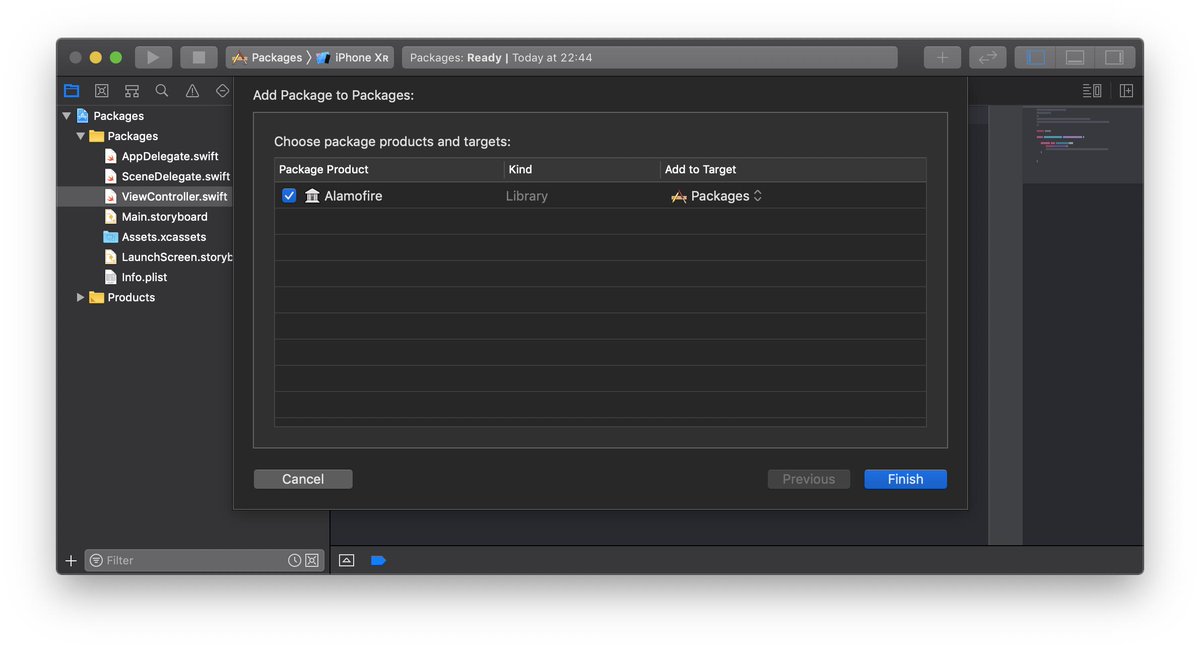The height and width of the screenshot is (649, 1200).
Task: Click the Packages scheme in the toolbar
Action: point(267,58)
